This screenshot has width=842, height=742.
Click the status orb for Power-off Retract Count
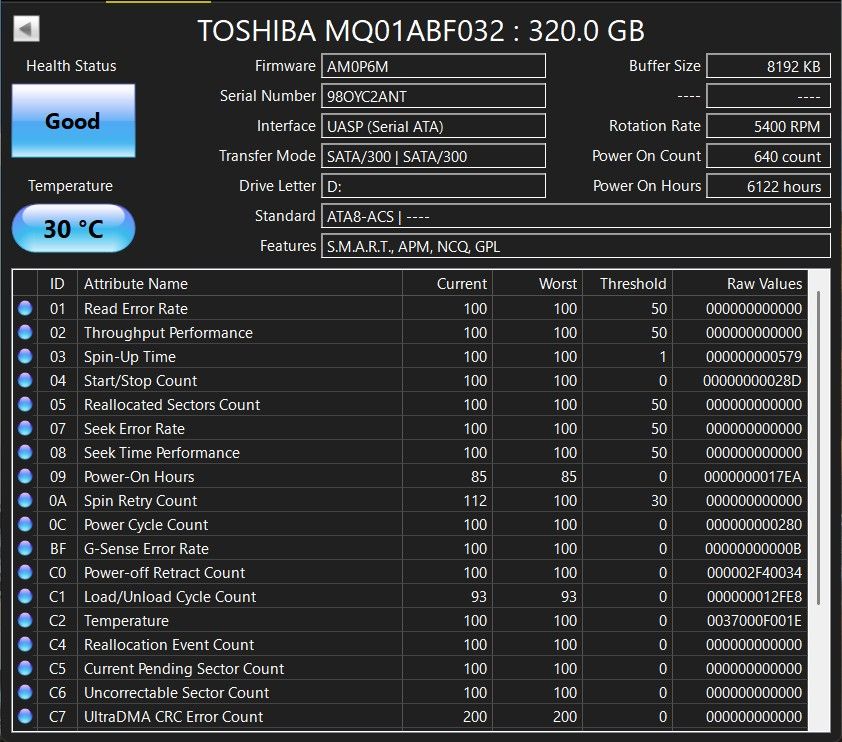(25, 572)
